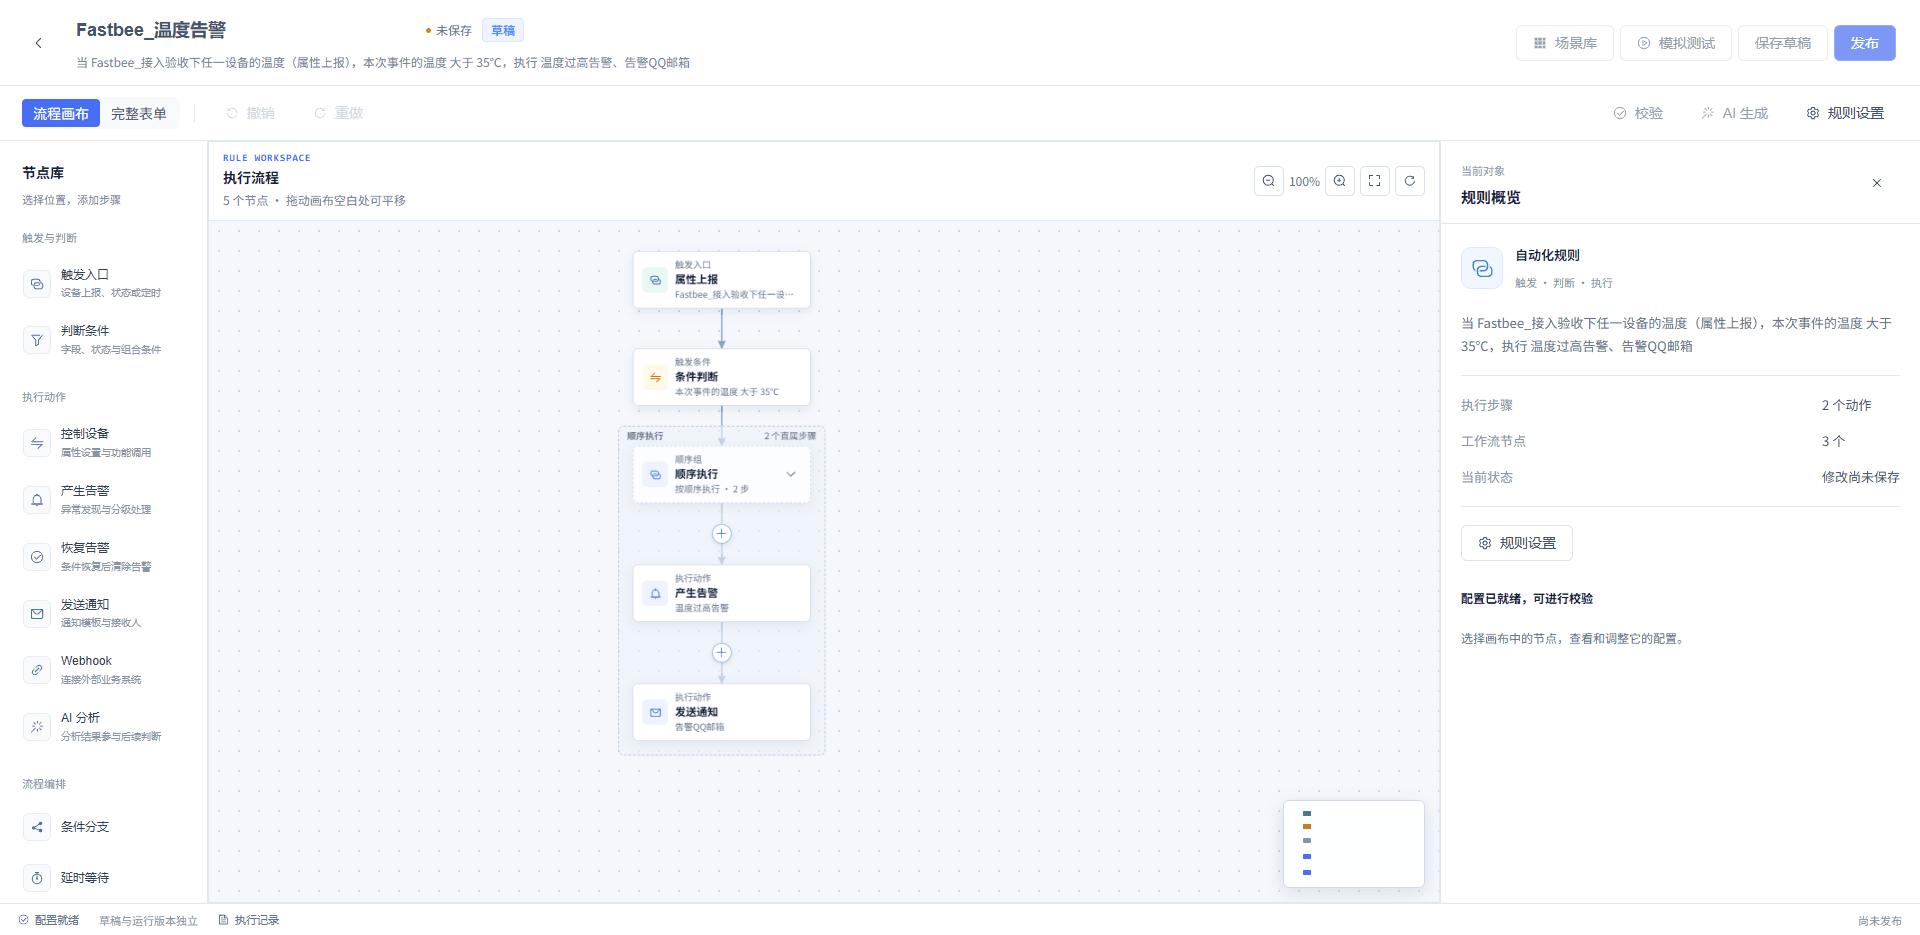The height and width of the screenshot is (935, 1920).
Task: Click 配置就绪 status in bottom bar
Action: (48, 920)
